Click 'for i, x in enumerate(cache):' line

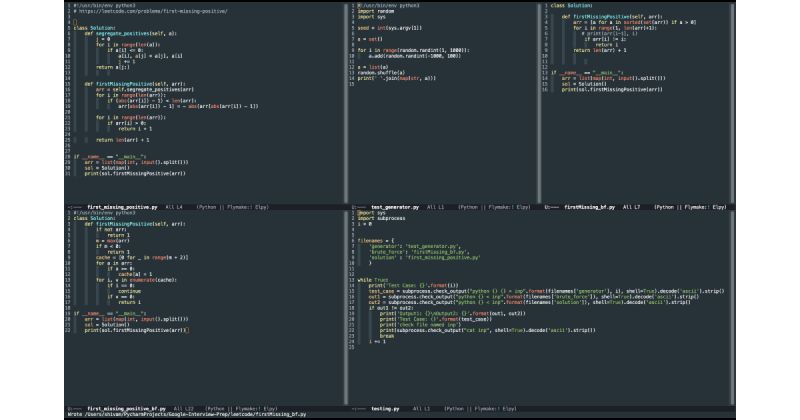coord(137,280)
